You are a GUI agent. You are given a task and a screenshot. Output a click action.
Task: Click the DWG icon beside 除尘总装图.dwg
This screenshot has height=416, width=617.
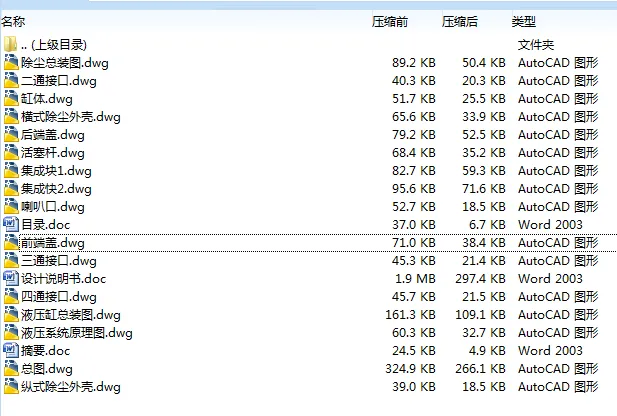coord(11,63)
